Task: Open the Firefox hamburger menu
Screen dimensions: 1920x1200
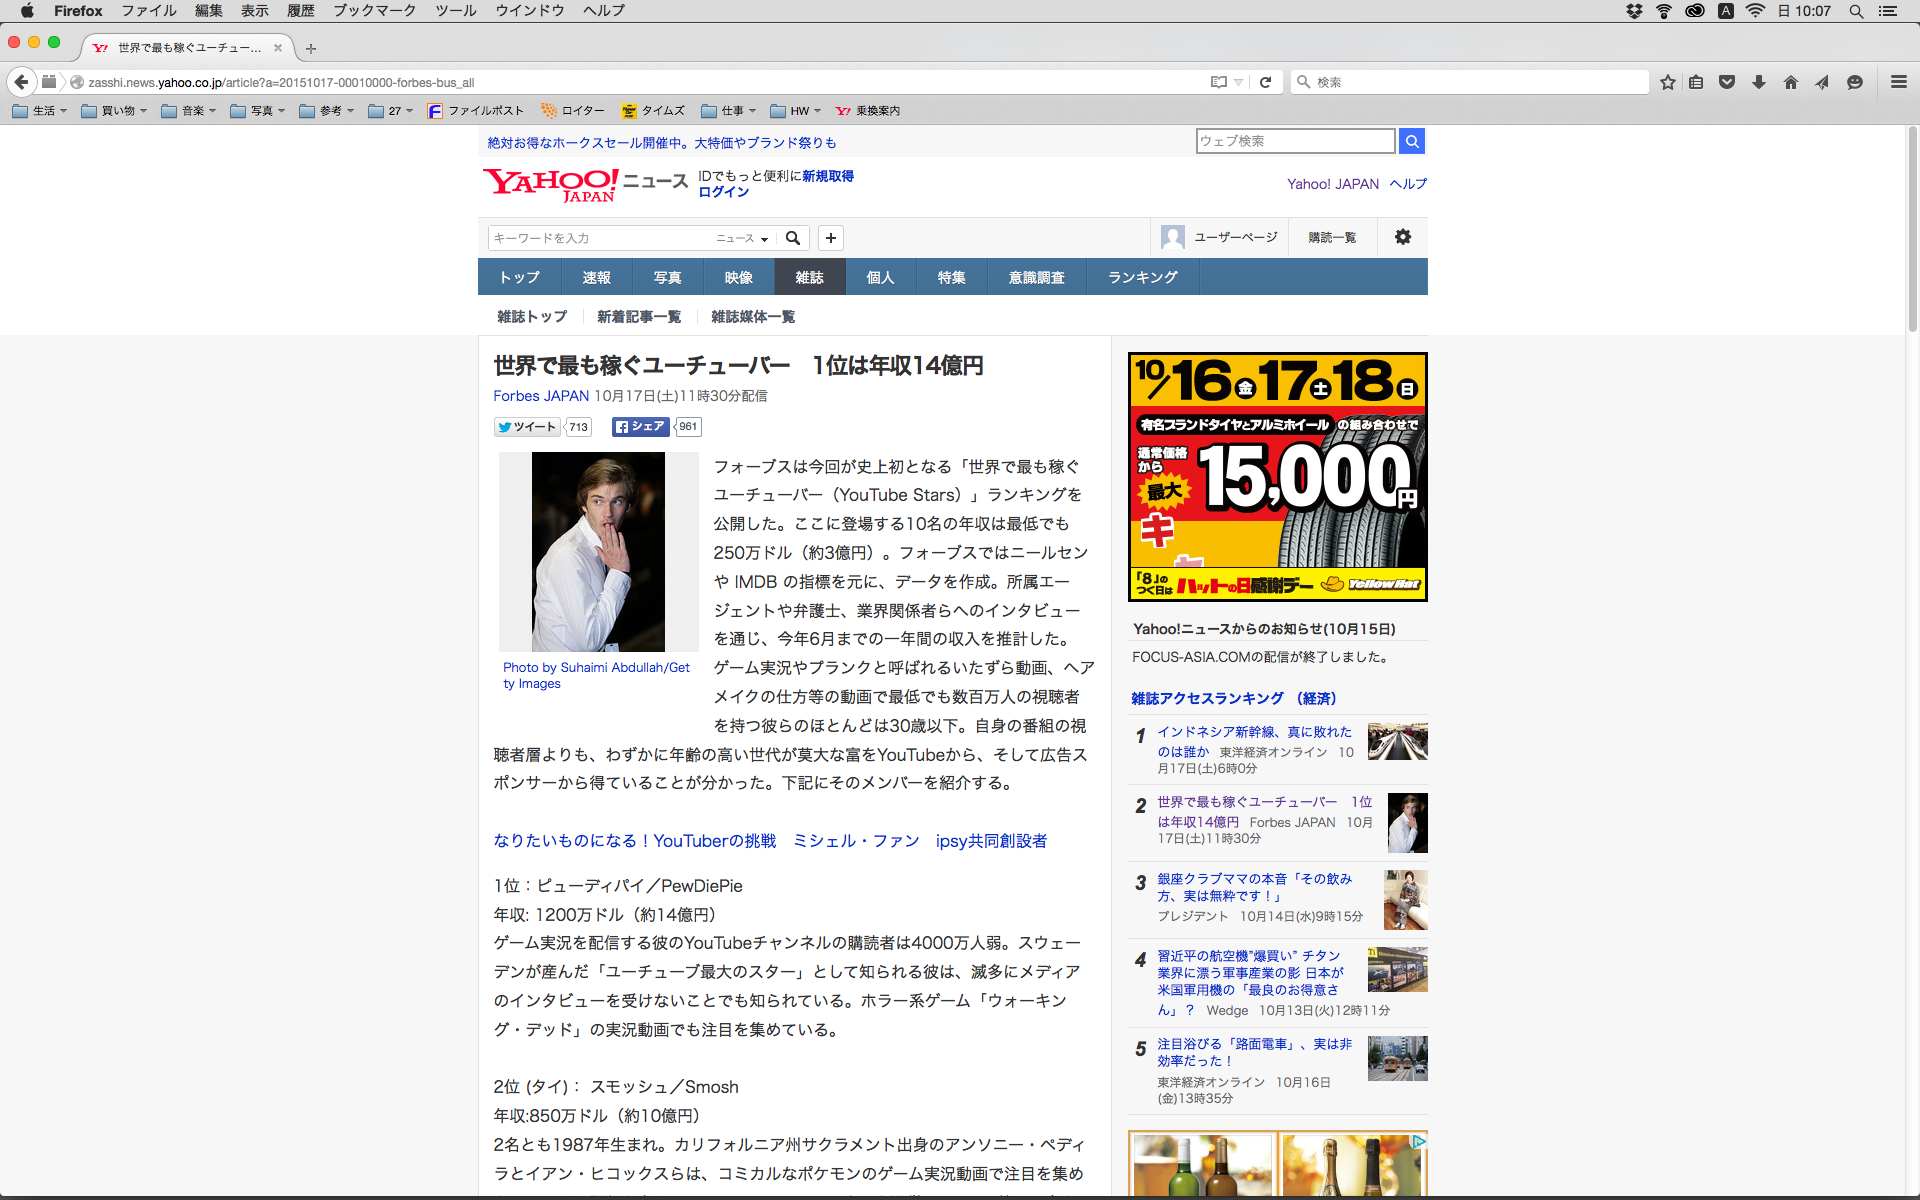Action: point(1898,82)
